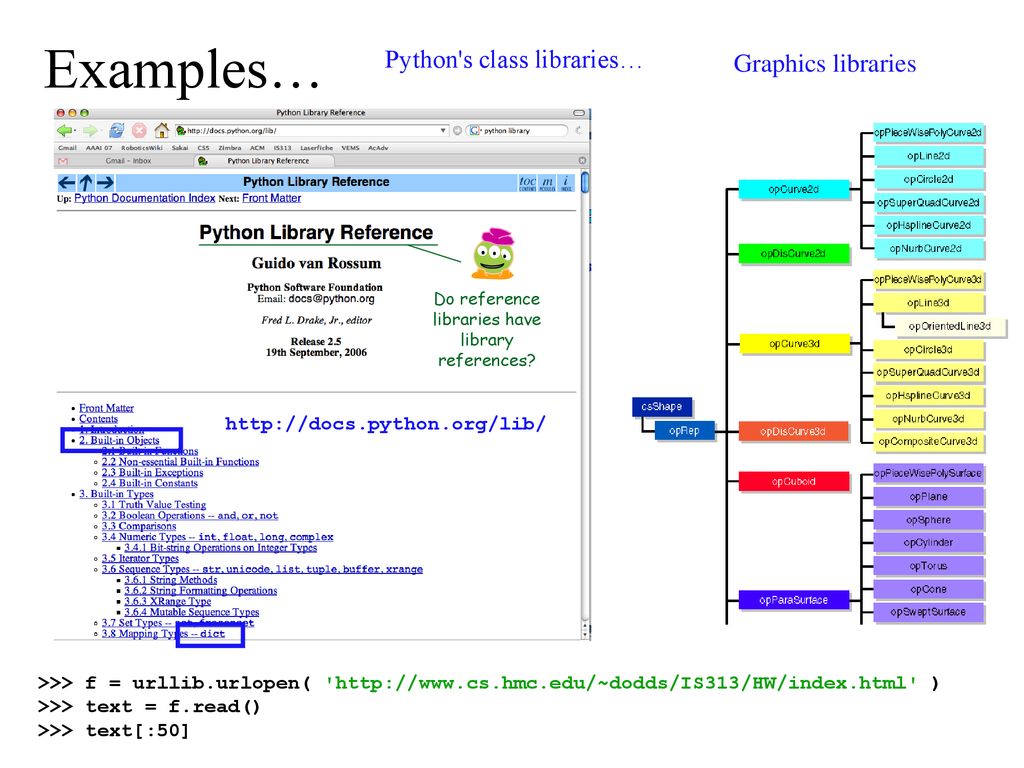Open the 3.2 Boolean Operations link
The height and width of the screenshot is (768, 1024).
tap(189, 515)
